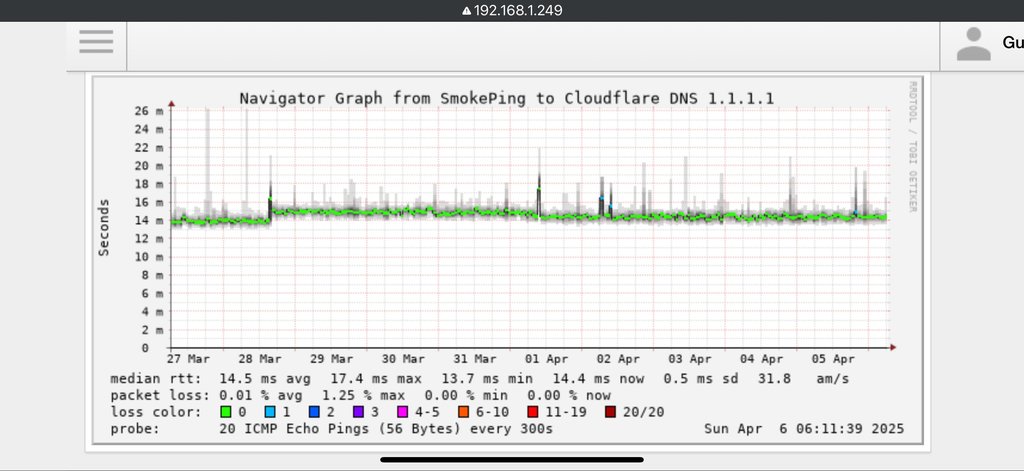Click the '03 Apr' x-axis label
The width and height of the screenshot is (1024, 471).
pyautogui.click(x=690, y=359)
